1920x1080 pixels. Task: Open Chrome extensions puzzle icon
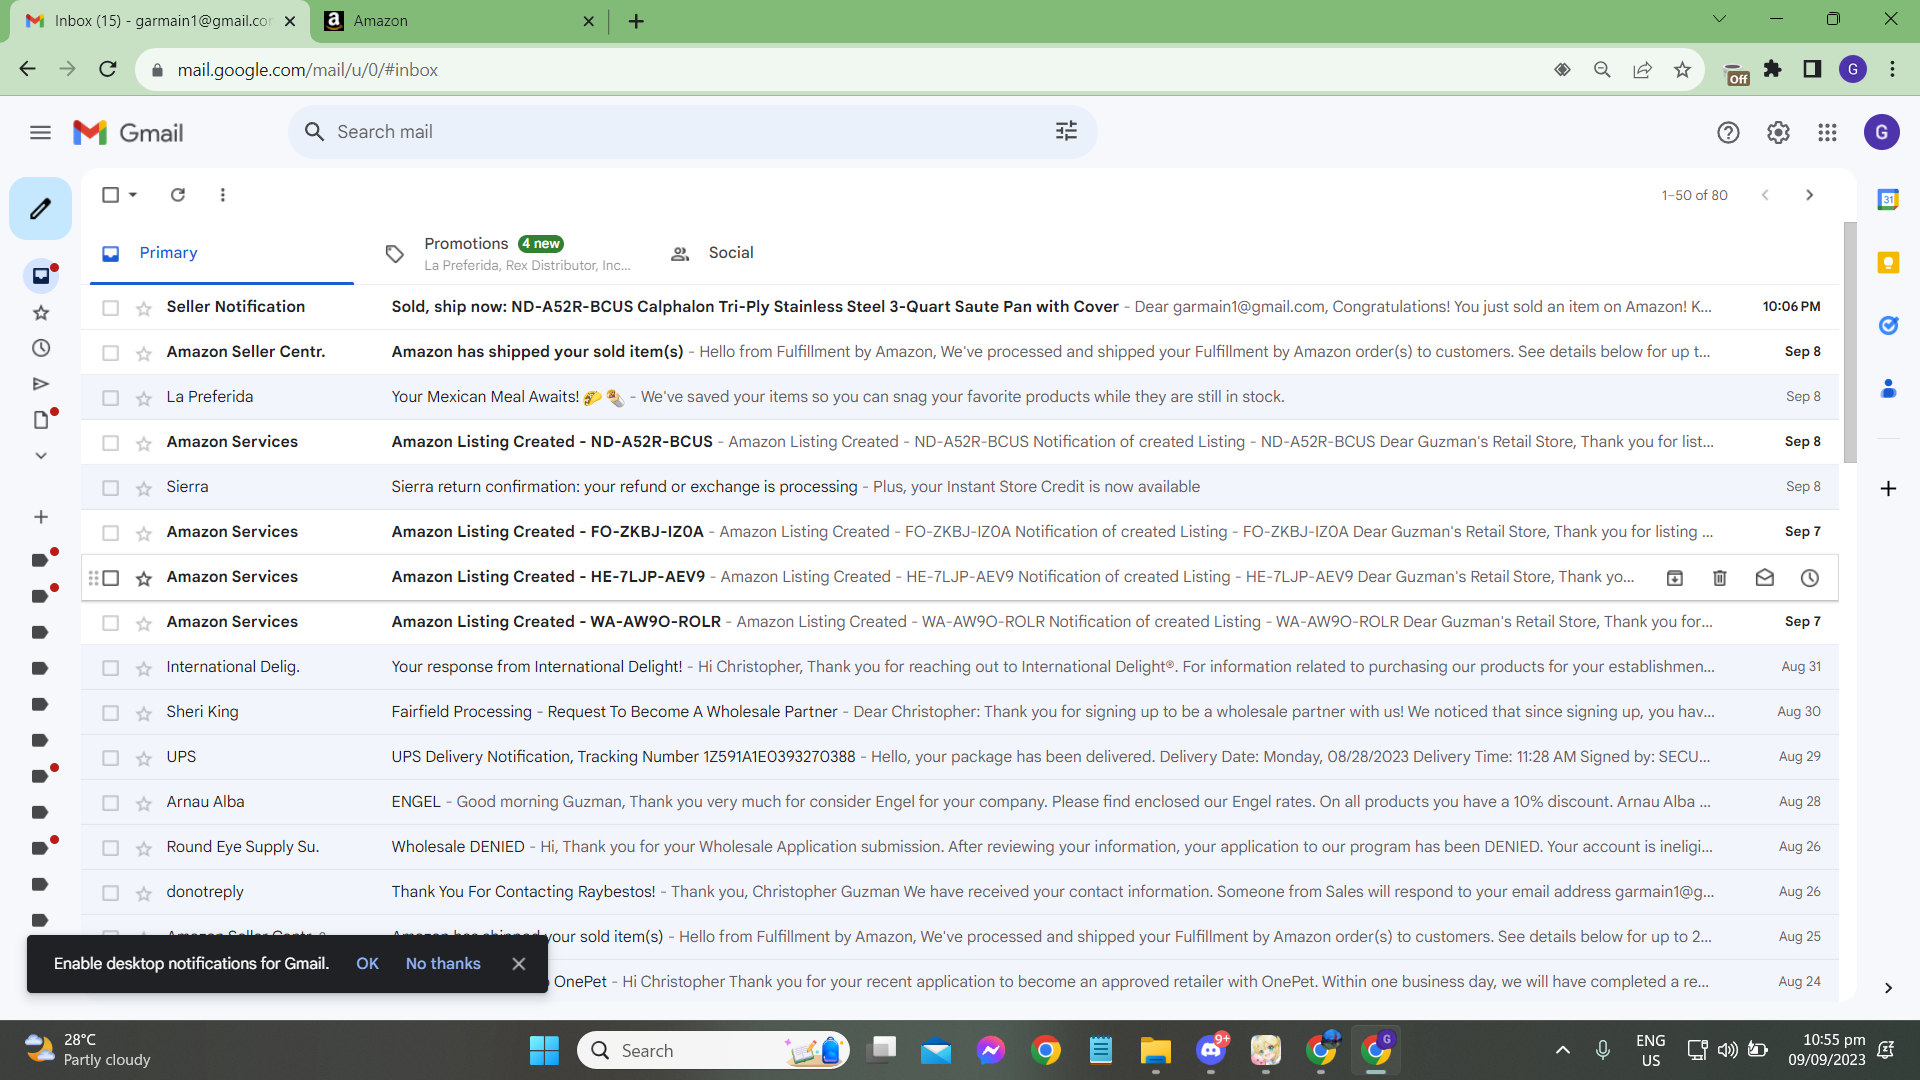(x=1773, y=69)
